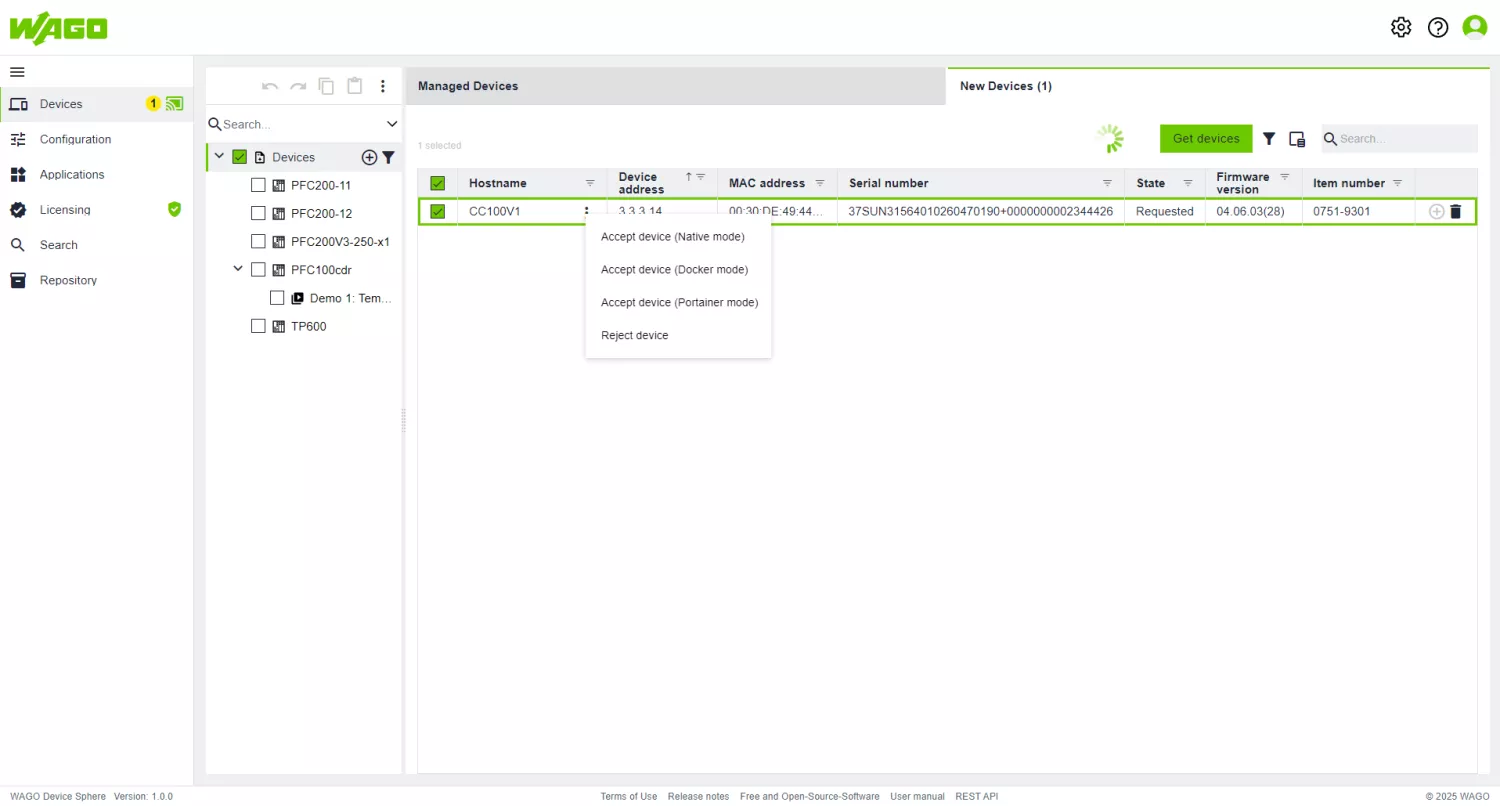Open the User manual link

[x=917, y=796]
